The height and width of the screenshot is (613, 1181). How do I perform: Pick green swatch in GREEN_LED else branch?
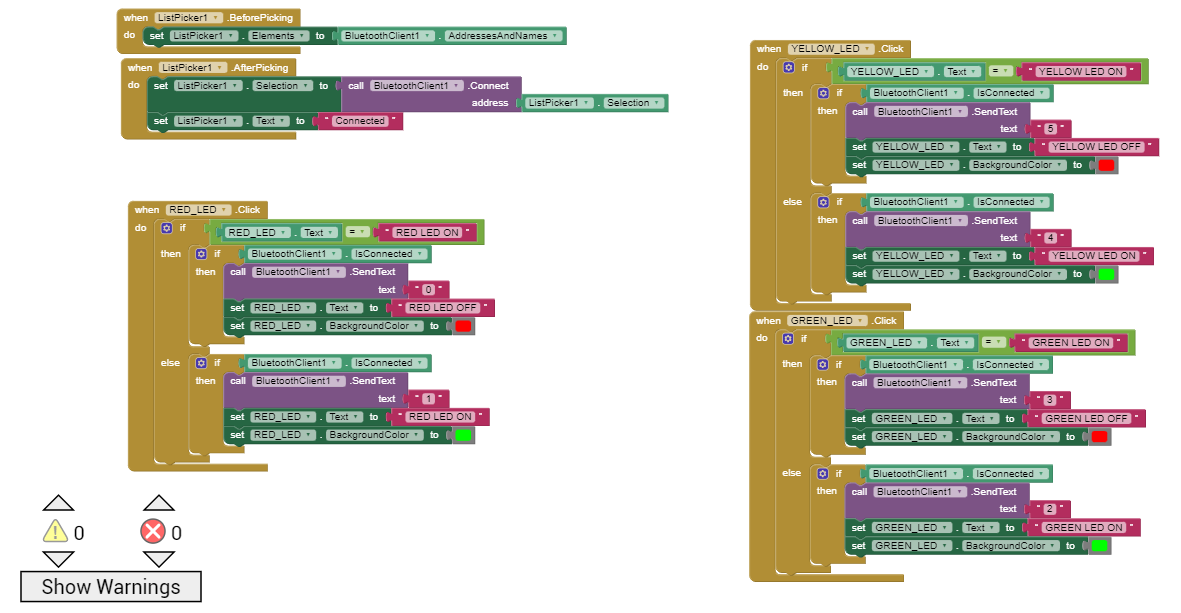point(1100,546)
